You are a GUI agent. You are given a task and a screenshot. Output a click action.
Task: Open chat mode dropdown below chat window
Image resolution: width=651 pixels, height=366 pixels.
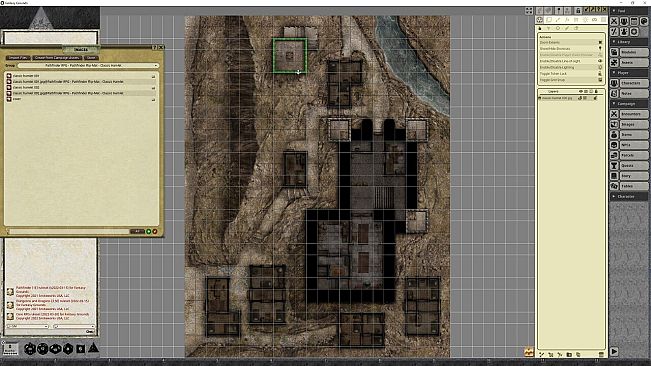coord(28,327)
